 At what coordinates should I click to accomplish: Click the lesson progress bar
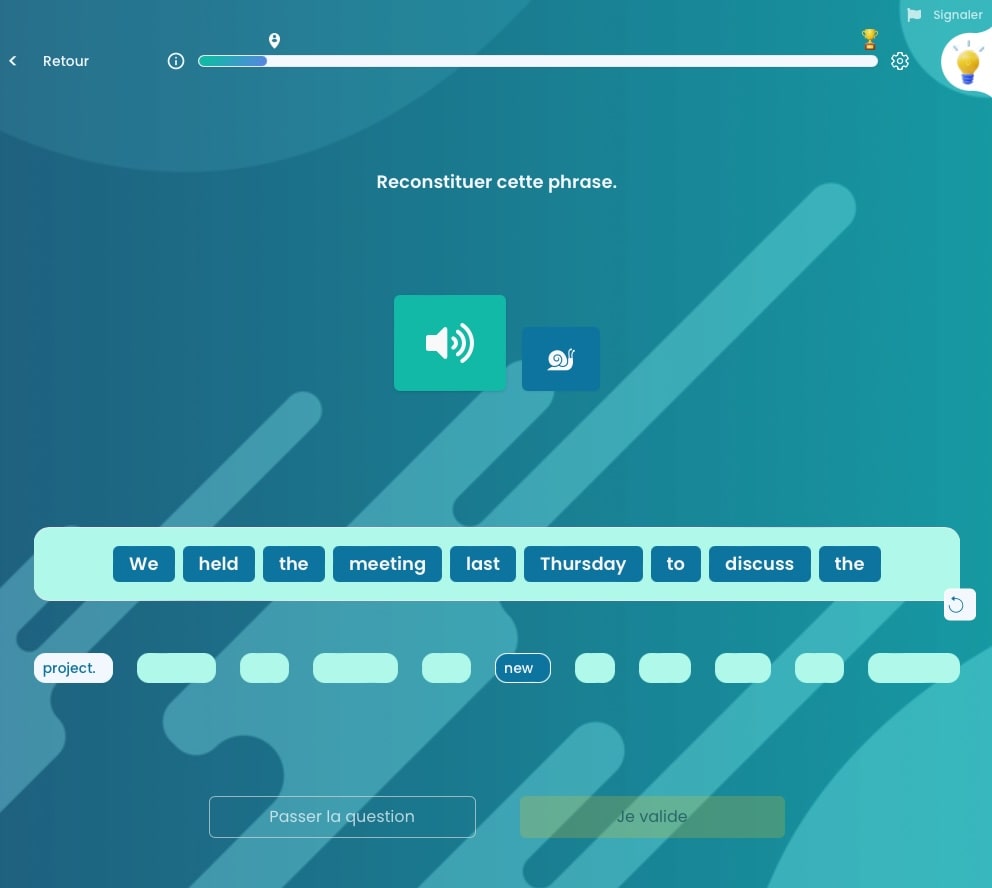tap(538, 61)
